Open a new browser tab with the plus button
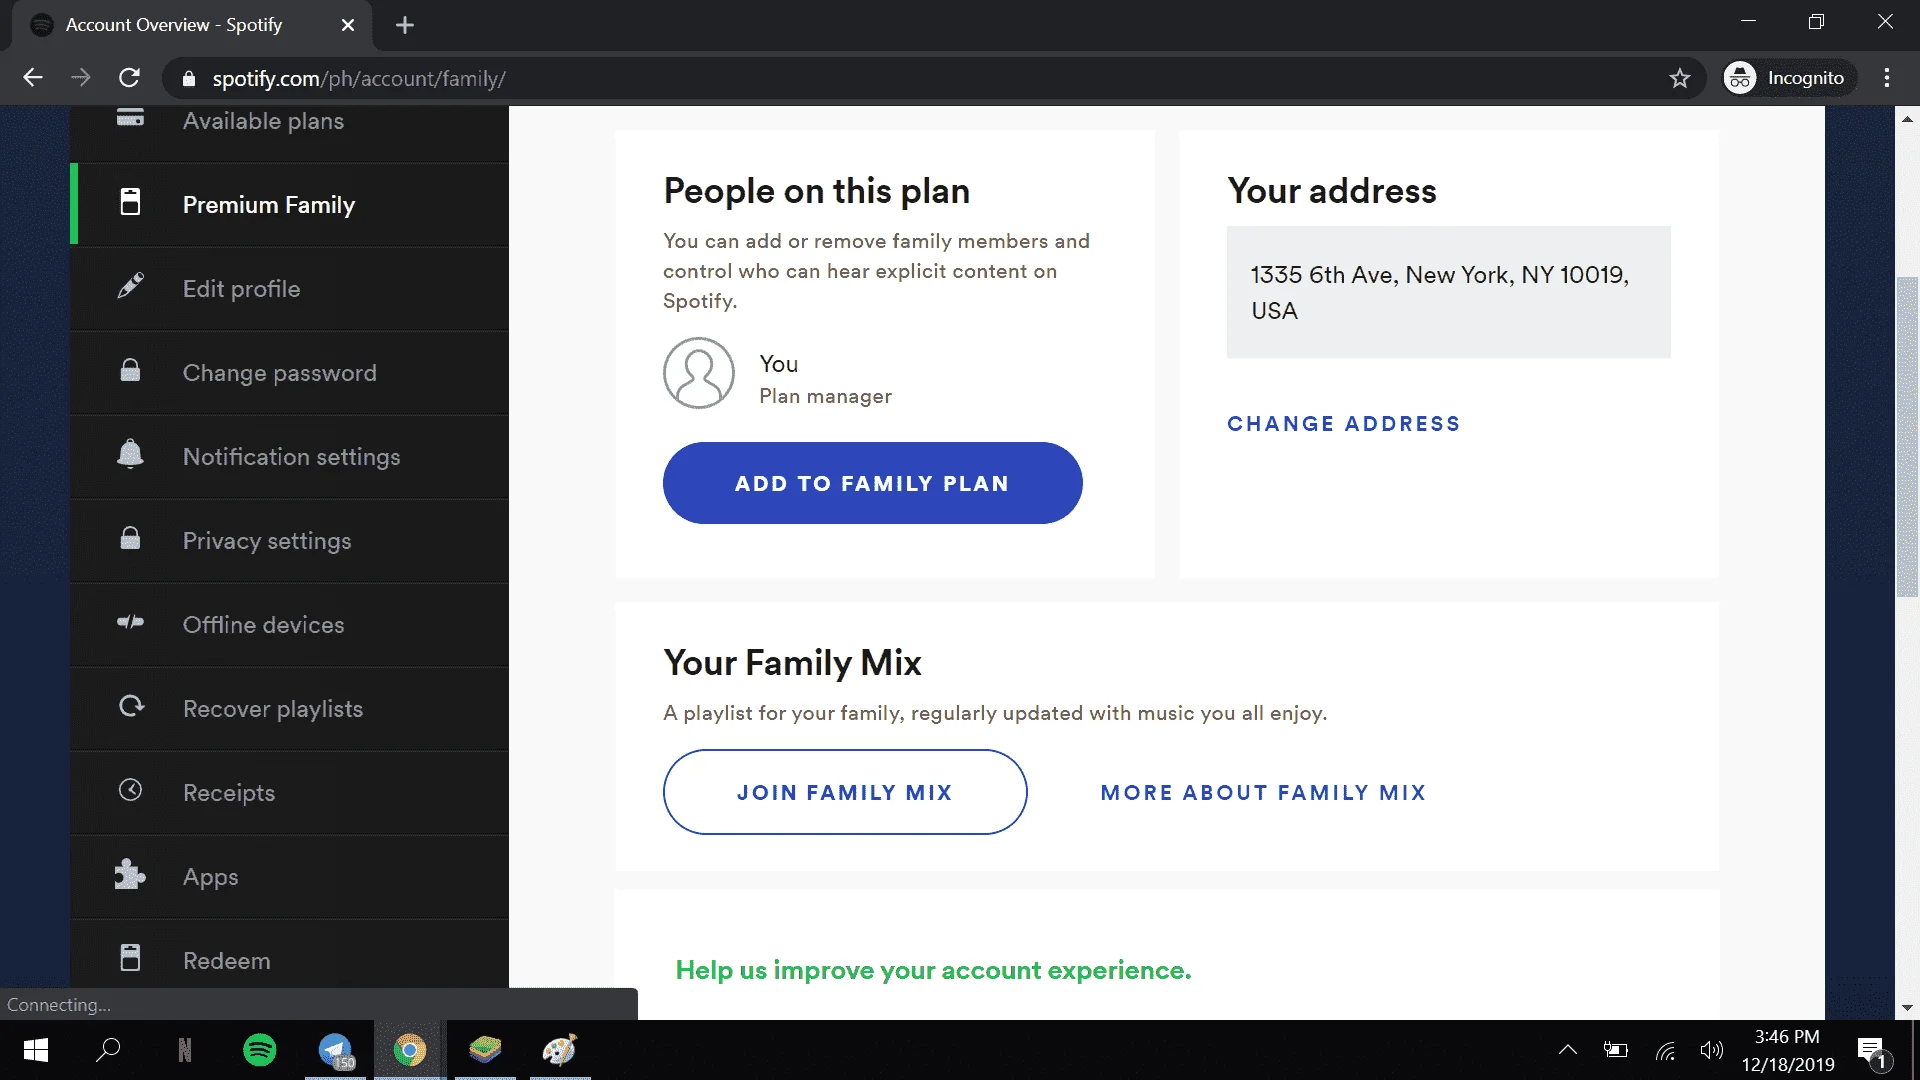This screenshot has width=1920, height=1080. coord(405,25)
